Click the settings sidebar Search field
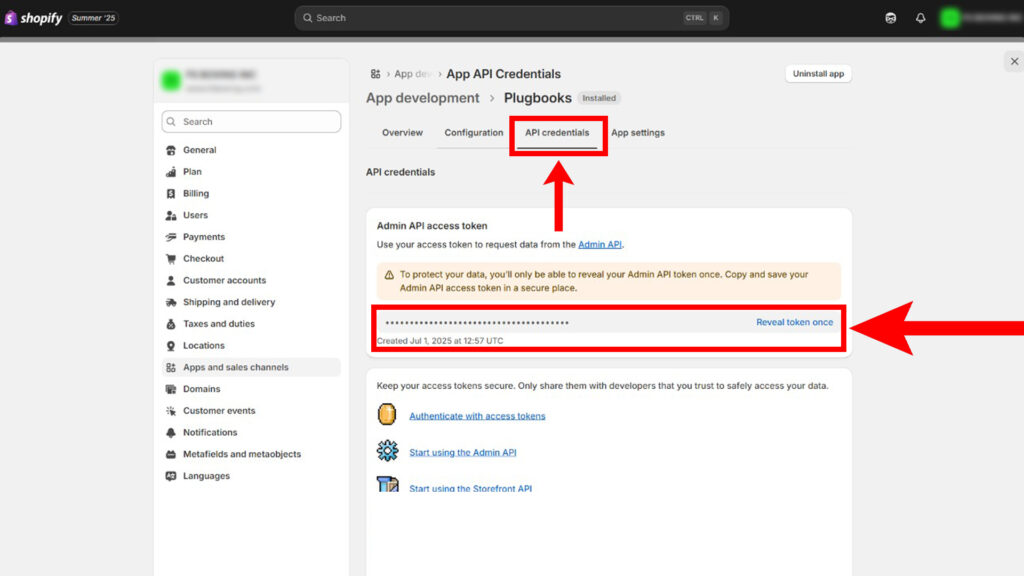The height and width of the screenshot is (576, 1024). [251, 121]
